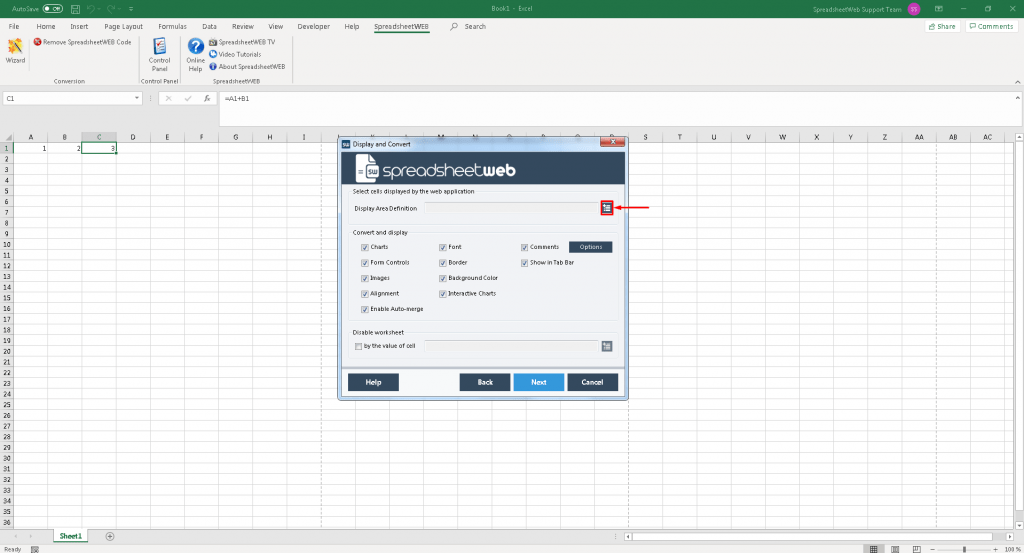The image size is (1024, 553).
Task: Click the Redo icon
Action: (111, 9)
